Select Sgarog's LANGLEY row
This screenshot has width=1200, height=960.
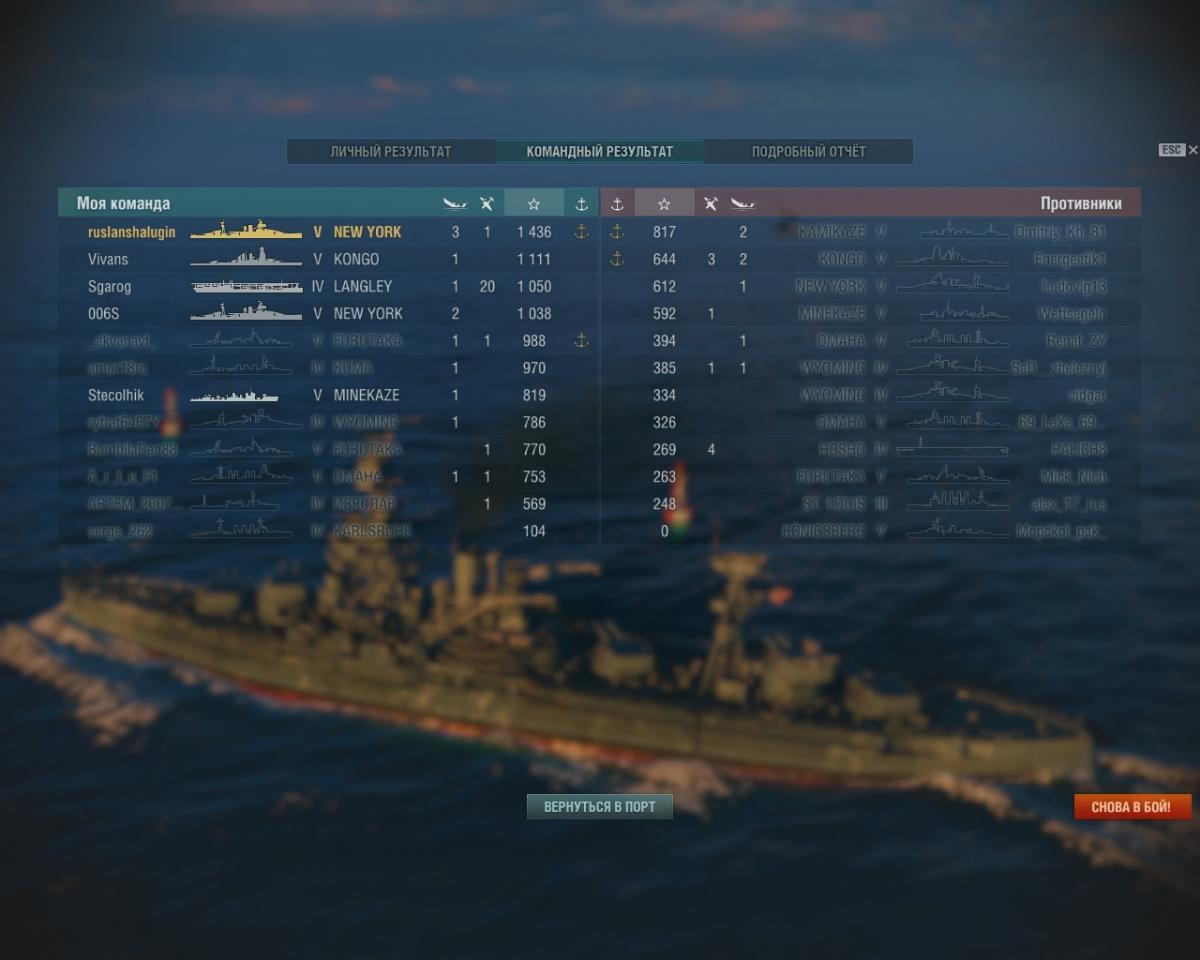328,286
